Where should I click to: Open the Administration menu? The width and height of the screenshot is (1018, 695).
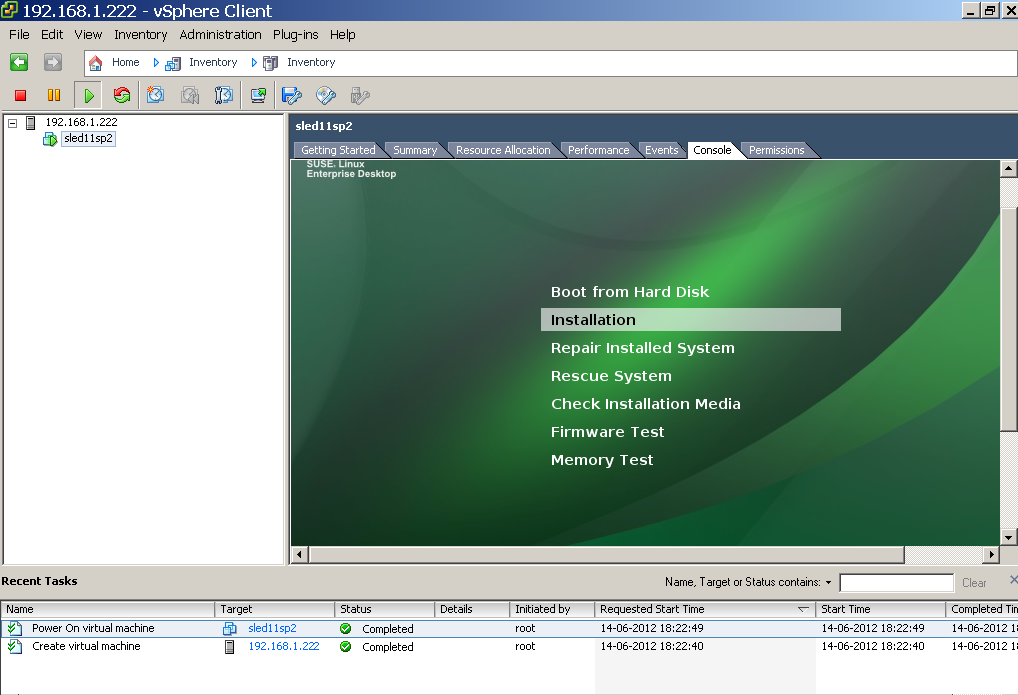pyautogui.click(x=220, y=34)
